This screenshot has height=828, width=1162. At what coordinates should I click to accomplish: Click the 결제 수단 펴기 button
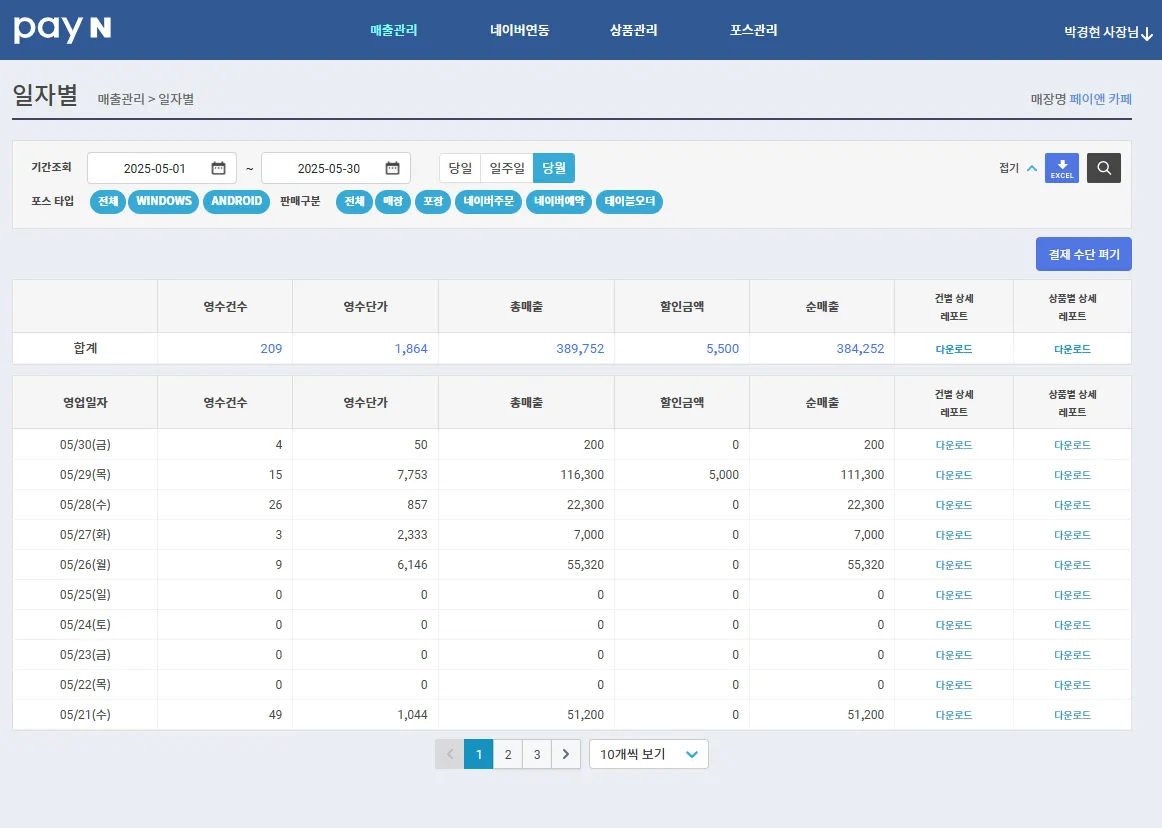click(x=1083, y=255)
